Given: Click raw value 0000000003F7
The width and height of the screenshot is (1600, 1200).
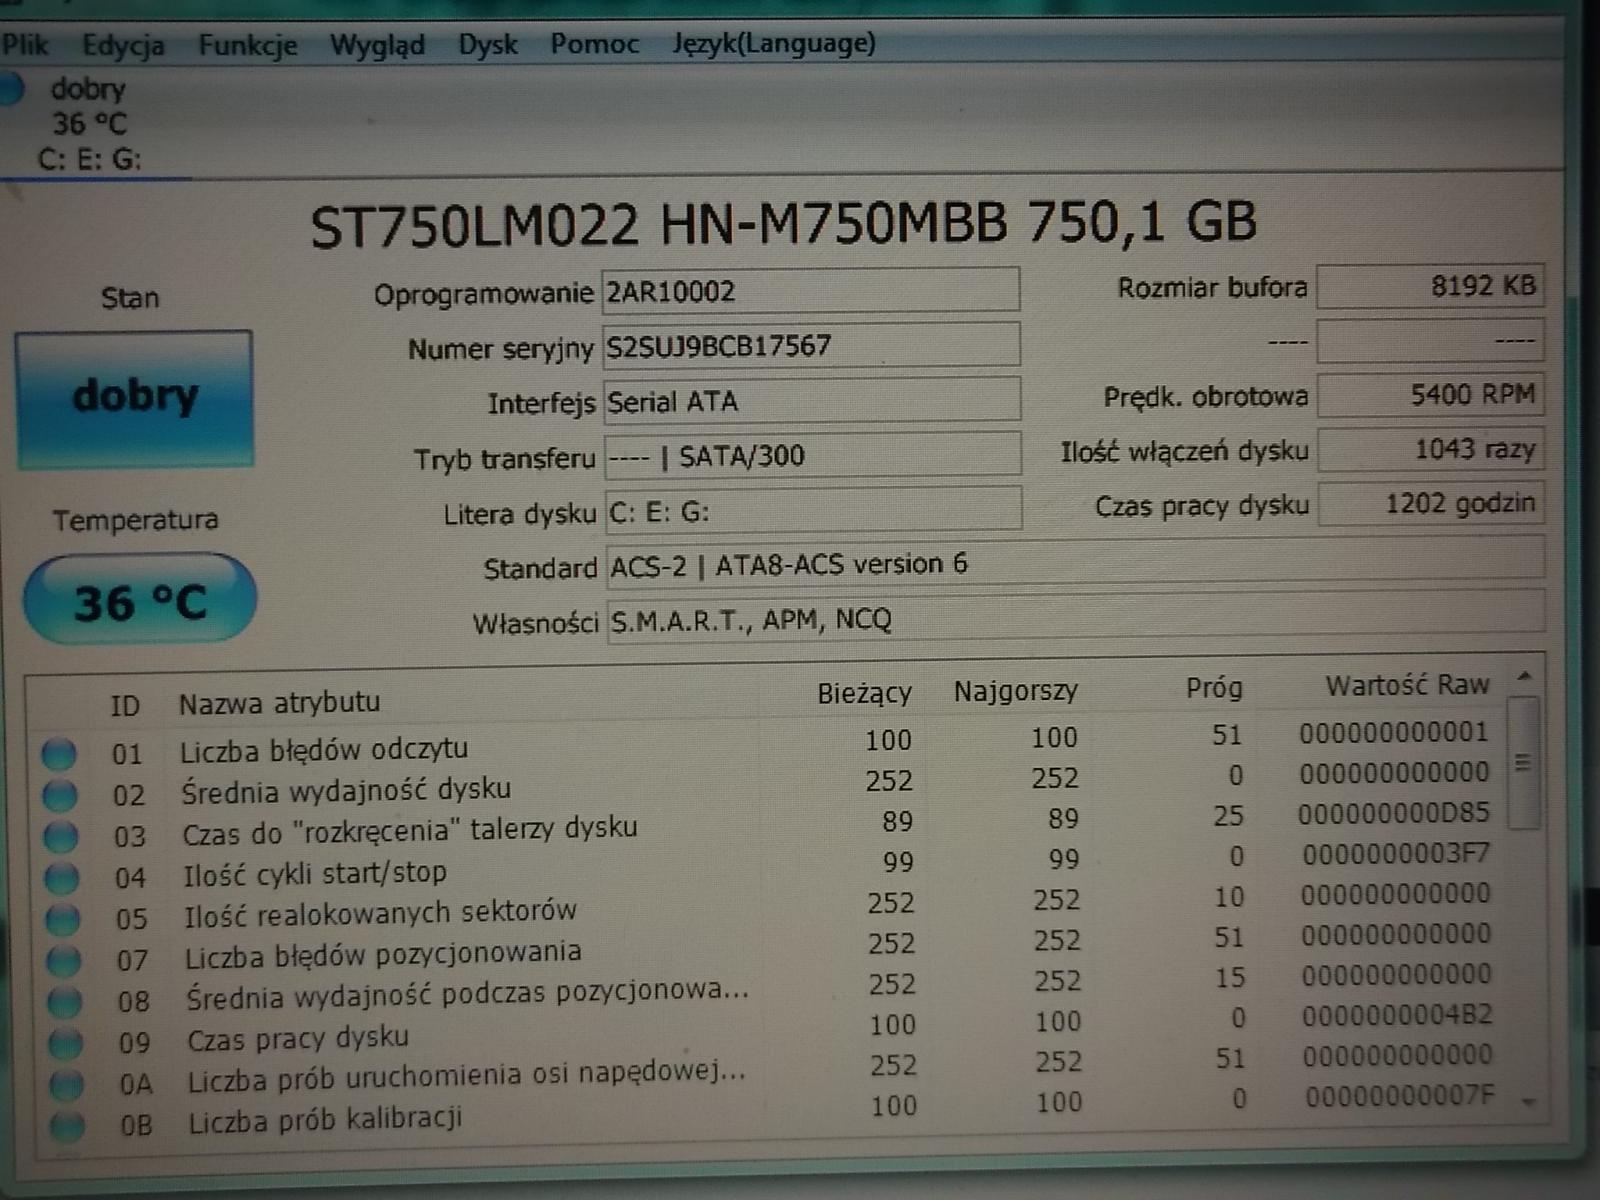Looking at the screenshot, I should [1396, 854].
